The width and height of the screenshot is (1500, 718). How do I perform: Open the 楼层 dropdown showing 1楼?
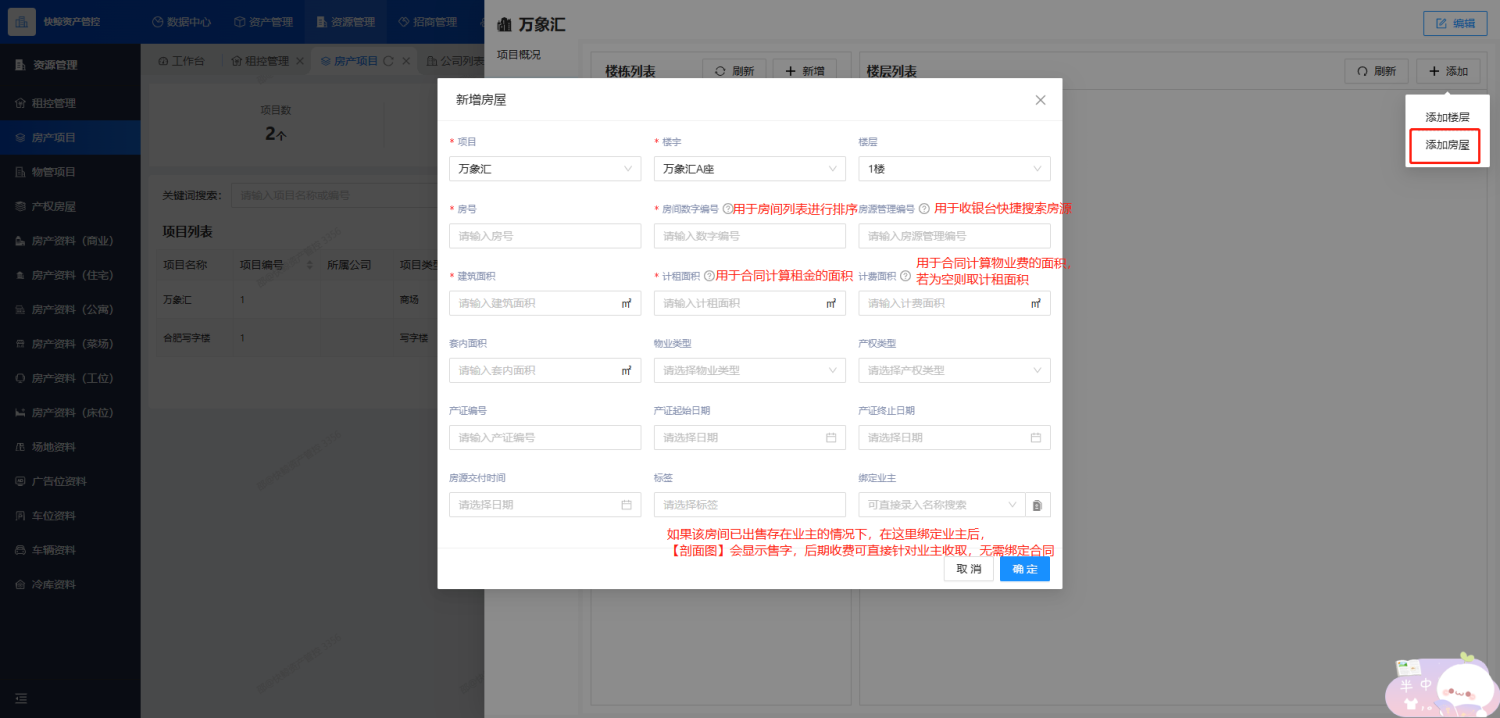[x=954, y=169]
